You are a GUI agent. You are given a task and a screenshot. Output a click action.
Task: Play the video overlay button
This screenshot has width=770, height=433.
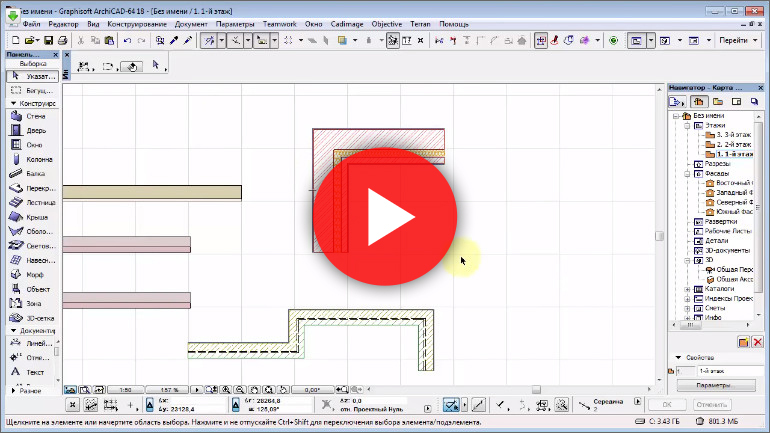[385, 216]
